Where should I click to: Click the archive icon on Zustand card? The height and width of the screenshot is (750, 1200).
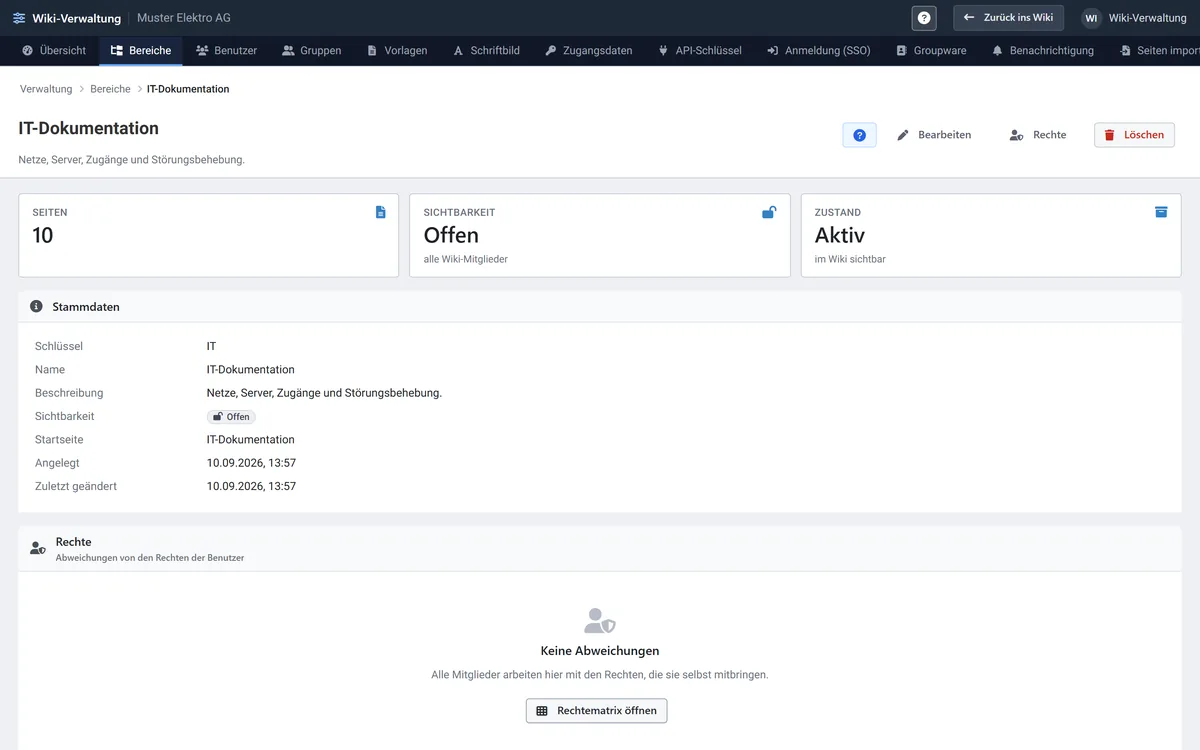point(1161,212)
